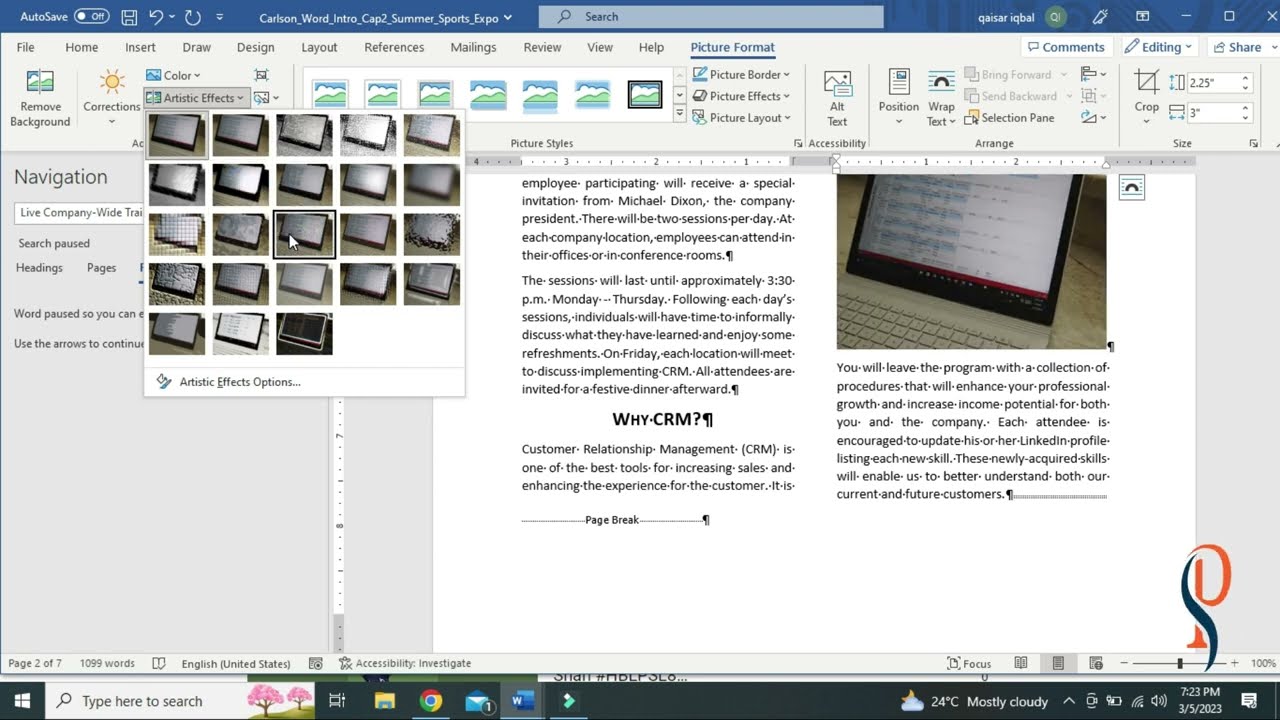
Task: Open the Selection Pane
Action: pyautogui.click(x=1009, y=118)
